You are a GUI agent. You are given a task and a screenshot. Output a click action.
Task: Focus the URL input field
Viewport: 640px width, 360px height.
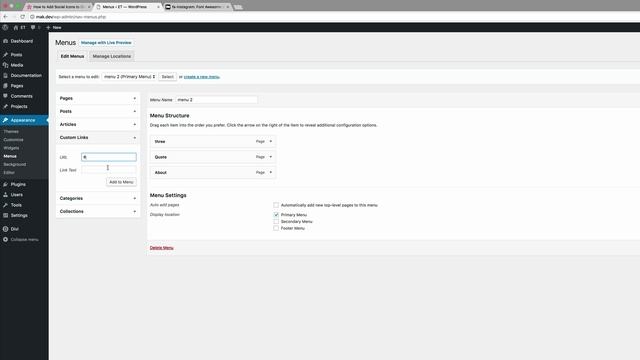[109, 157]
